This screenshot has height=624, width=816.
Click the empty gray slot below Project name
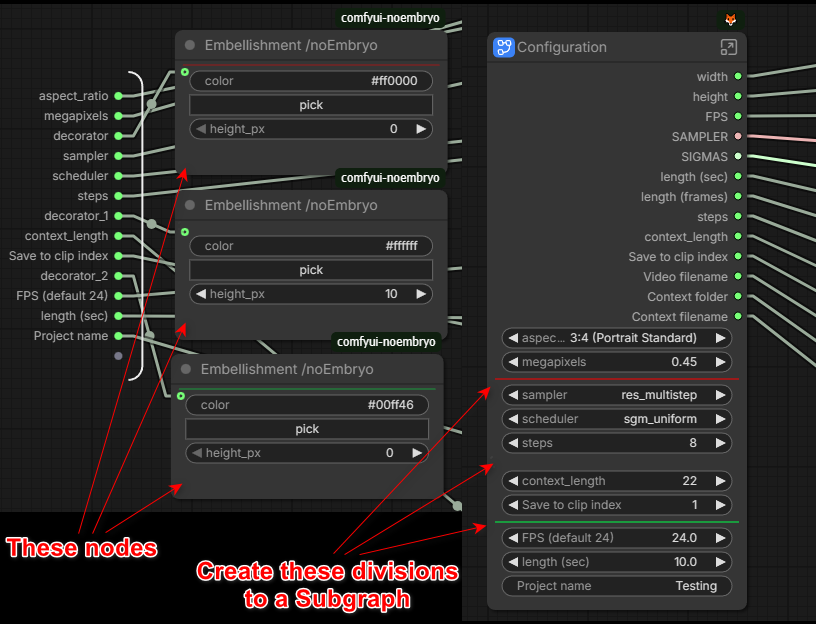click(119, 356)
